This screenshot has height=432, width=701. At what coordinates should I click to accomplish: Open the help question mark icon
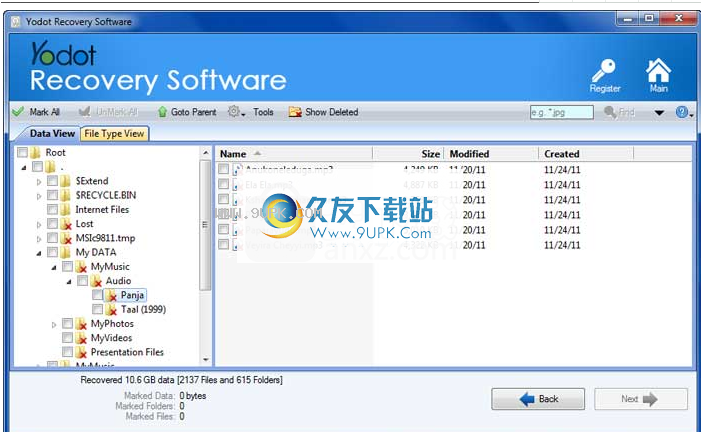681,112
